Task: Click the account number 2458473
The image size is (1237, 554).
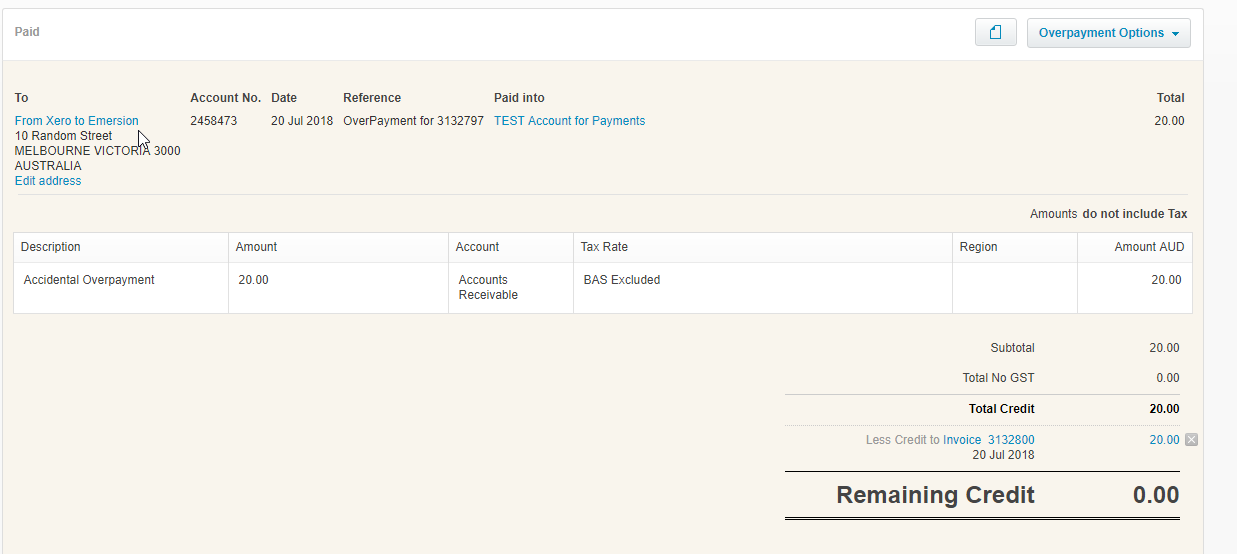Action: 213,121
